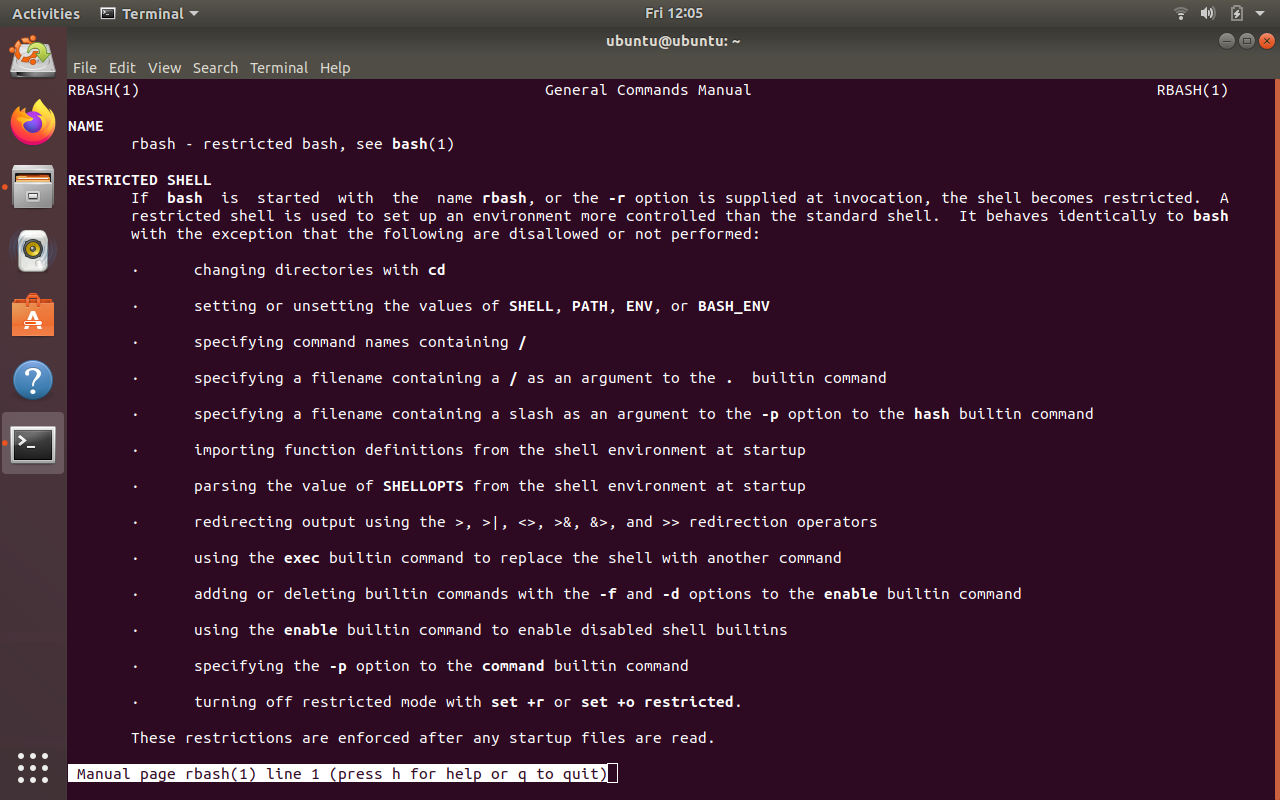1280x800 pixels.
Task: Launch the Files manager from the dock
Action: [x=33, y=187]
